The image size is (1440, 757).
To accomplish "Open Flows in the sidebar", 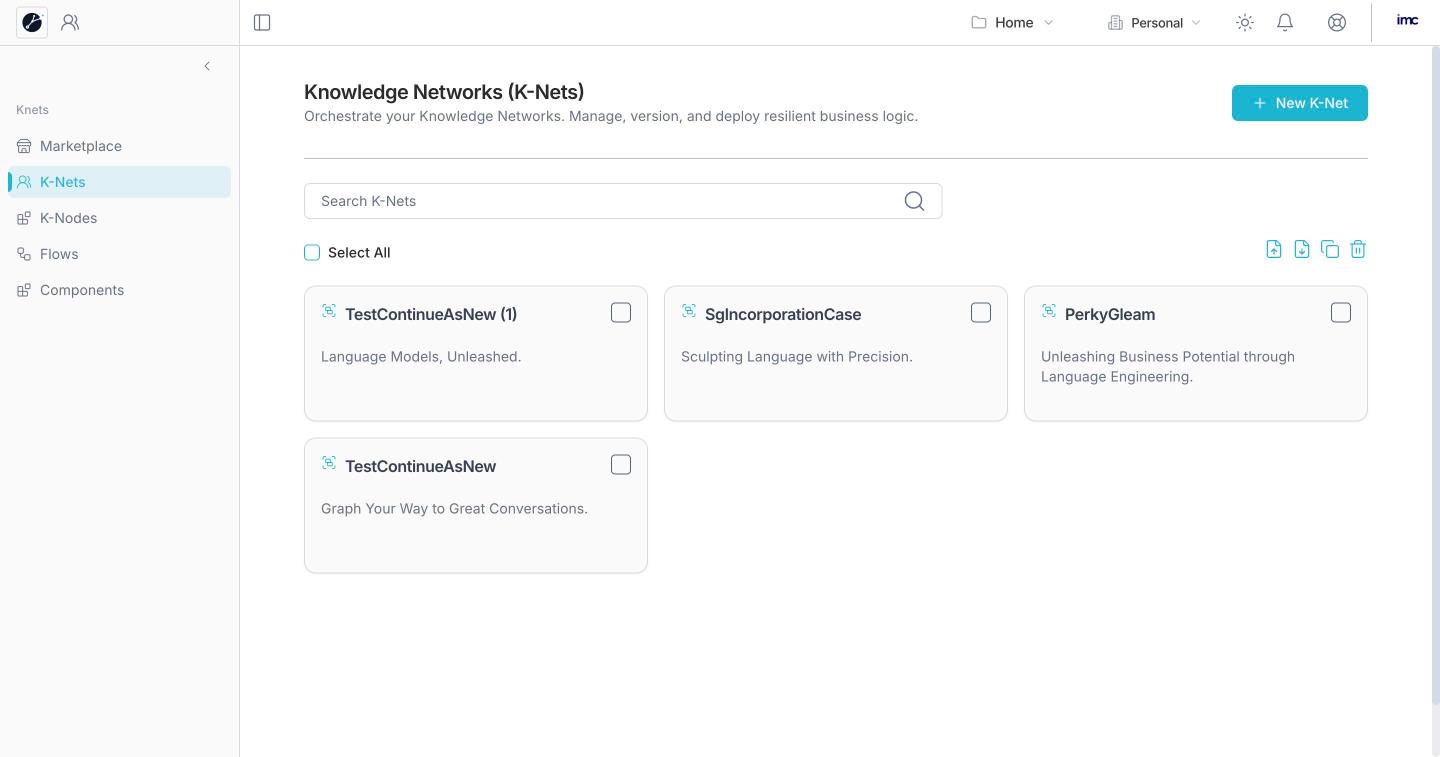I will 119,254.
